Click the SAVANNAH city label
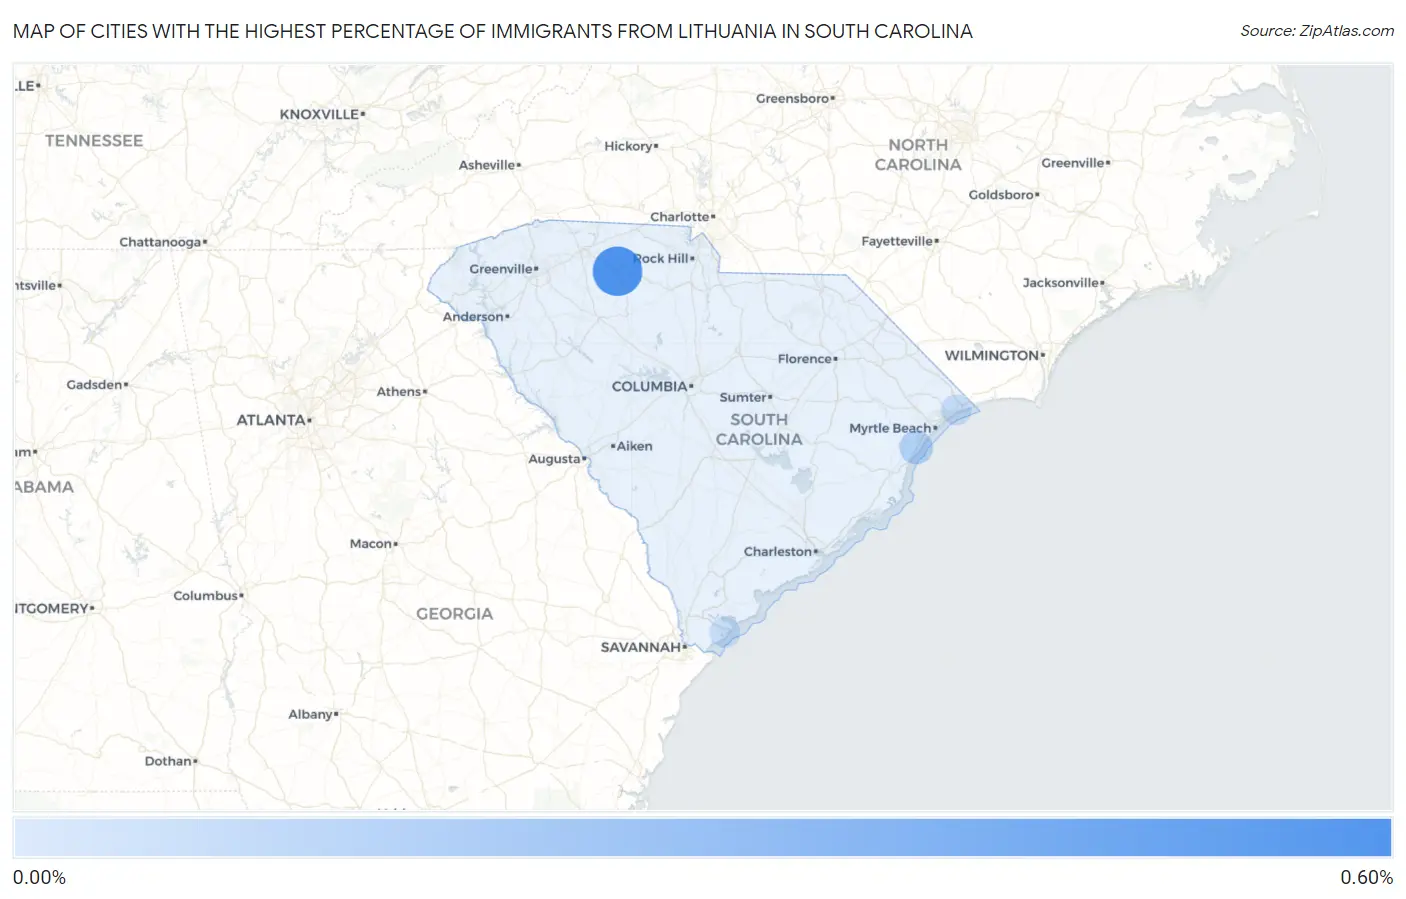 click(x=641, y=647)
